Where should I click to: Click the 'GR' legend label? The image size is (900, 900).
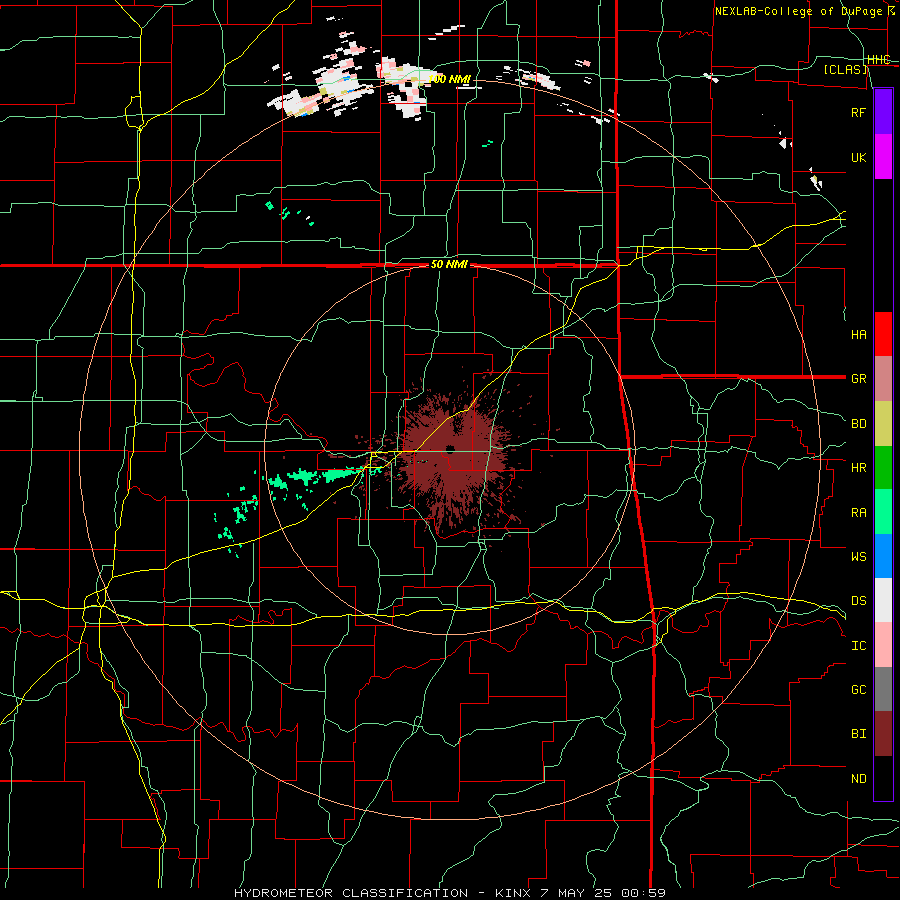[858, 379]
